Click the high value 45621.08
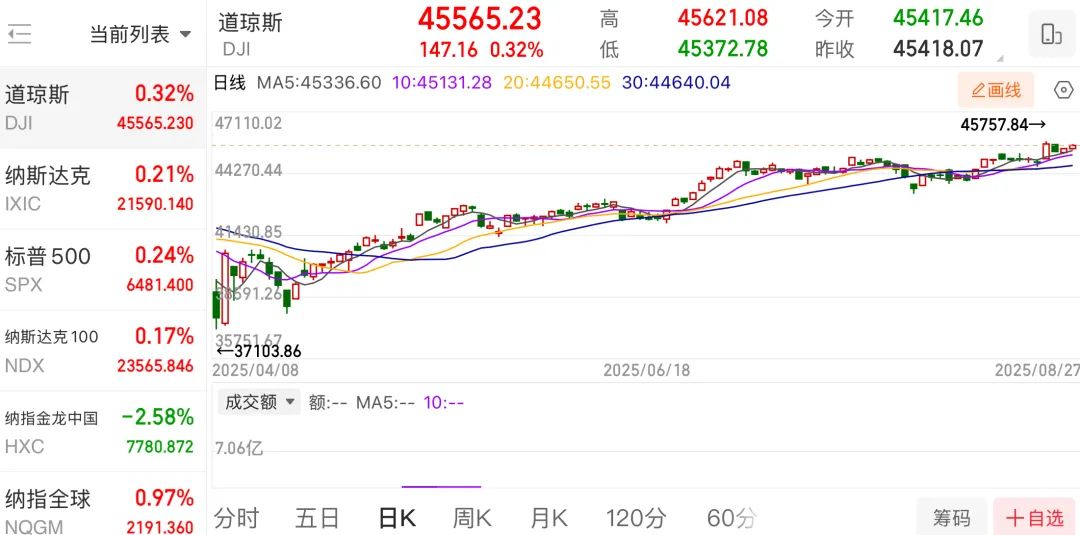This screenshot has width=1080, height=535. tap(723, 17)
